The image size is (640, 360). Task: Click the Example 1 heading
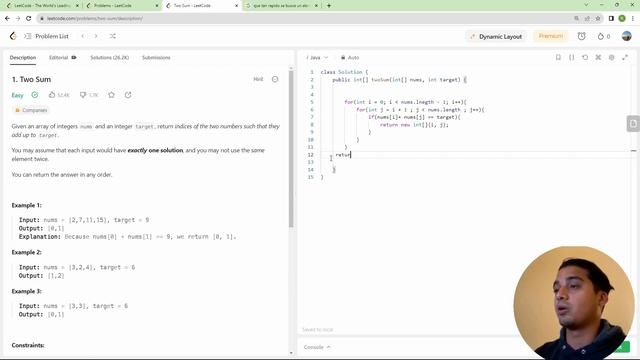click(x=27, y=205)
